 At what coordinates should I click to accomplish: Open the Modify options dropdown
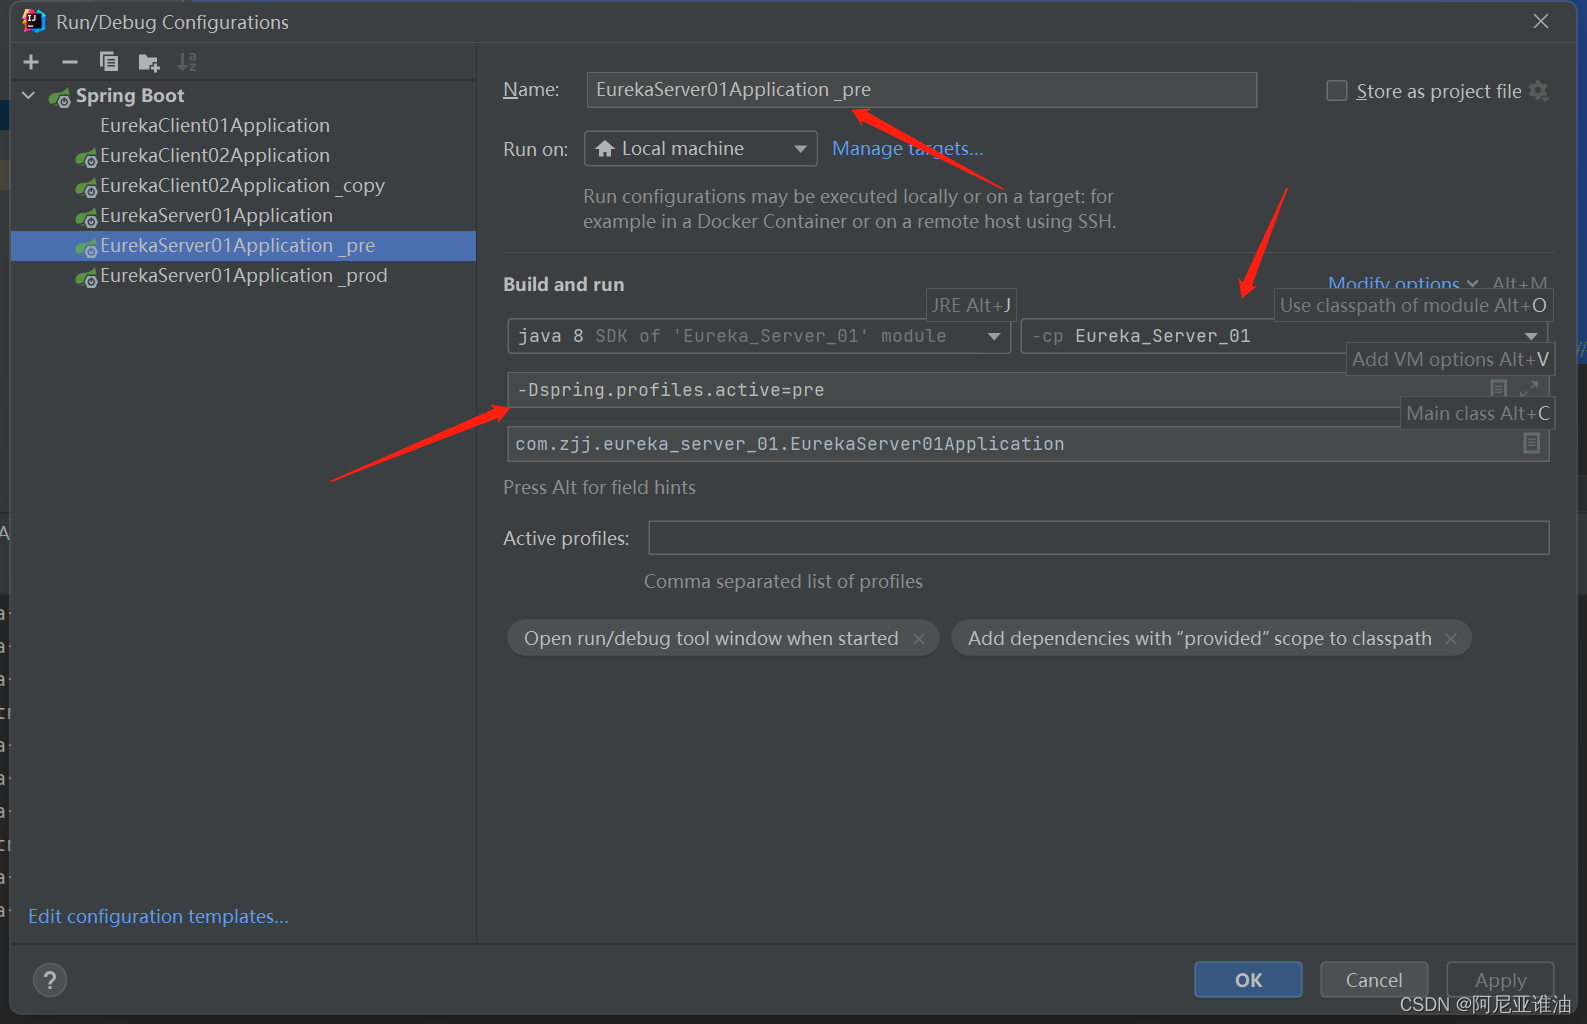[x=1403, y=284]
